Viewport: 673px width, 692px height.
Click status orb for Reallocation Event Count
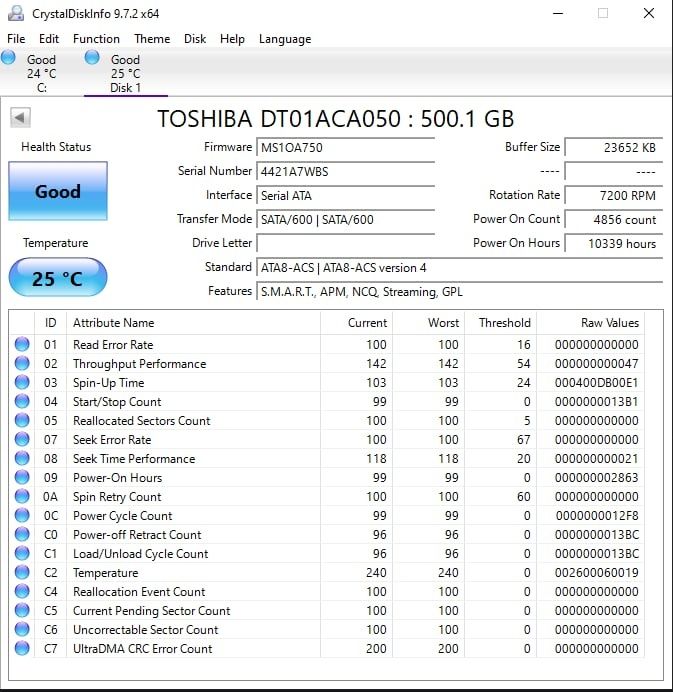tap(22, 591)
